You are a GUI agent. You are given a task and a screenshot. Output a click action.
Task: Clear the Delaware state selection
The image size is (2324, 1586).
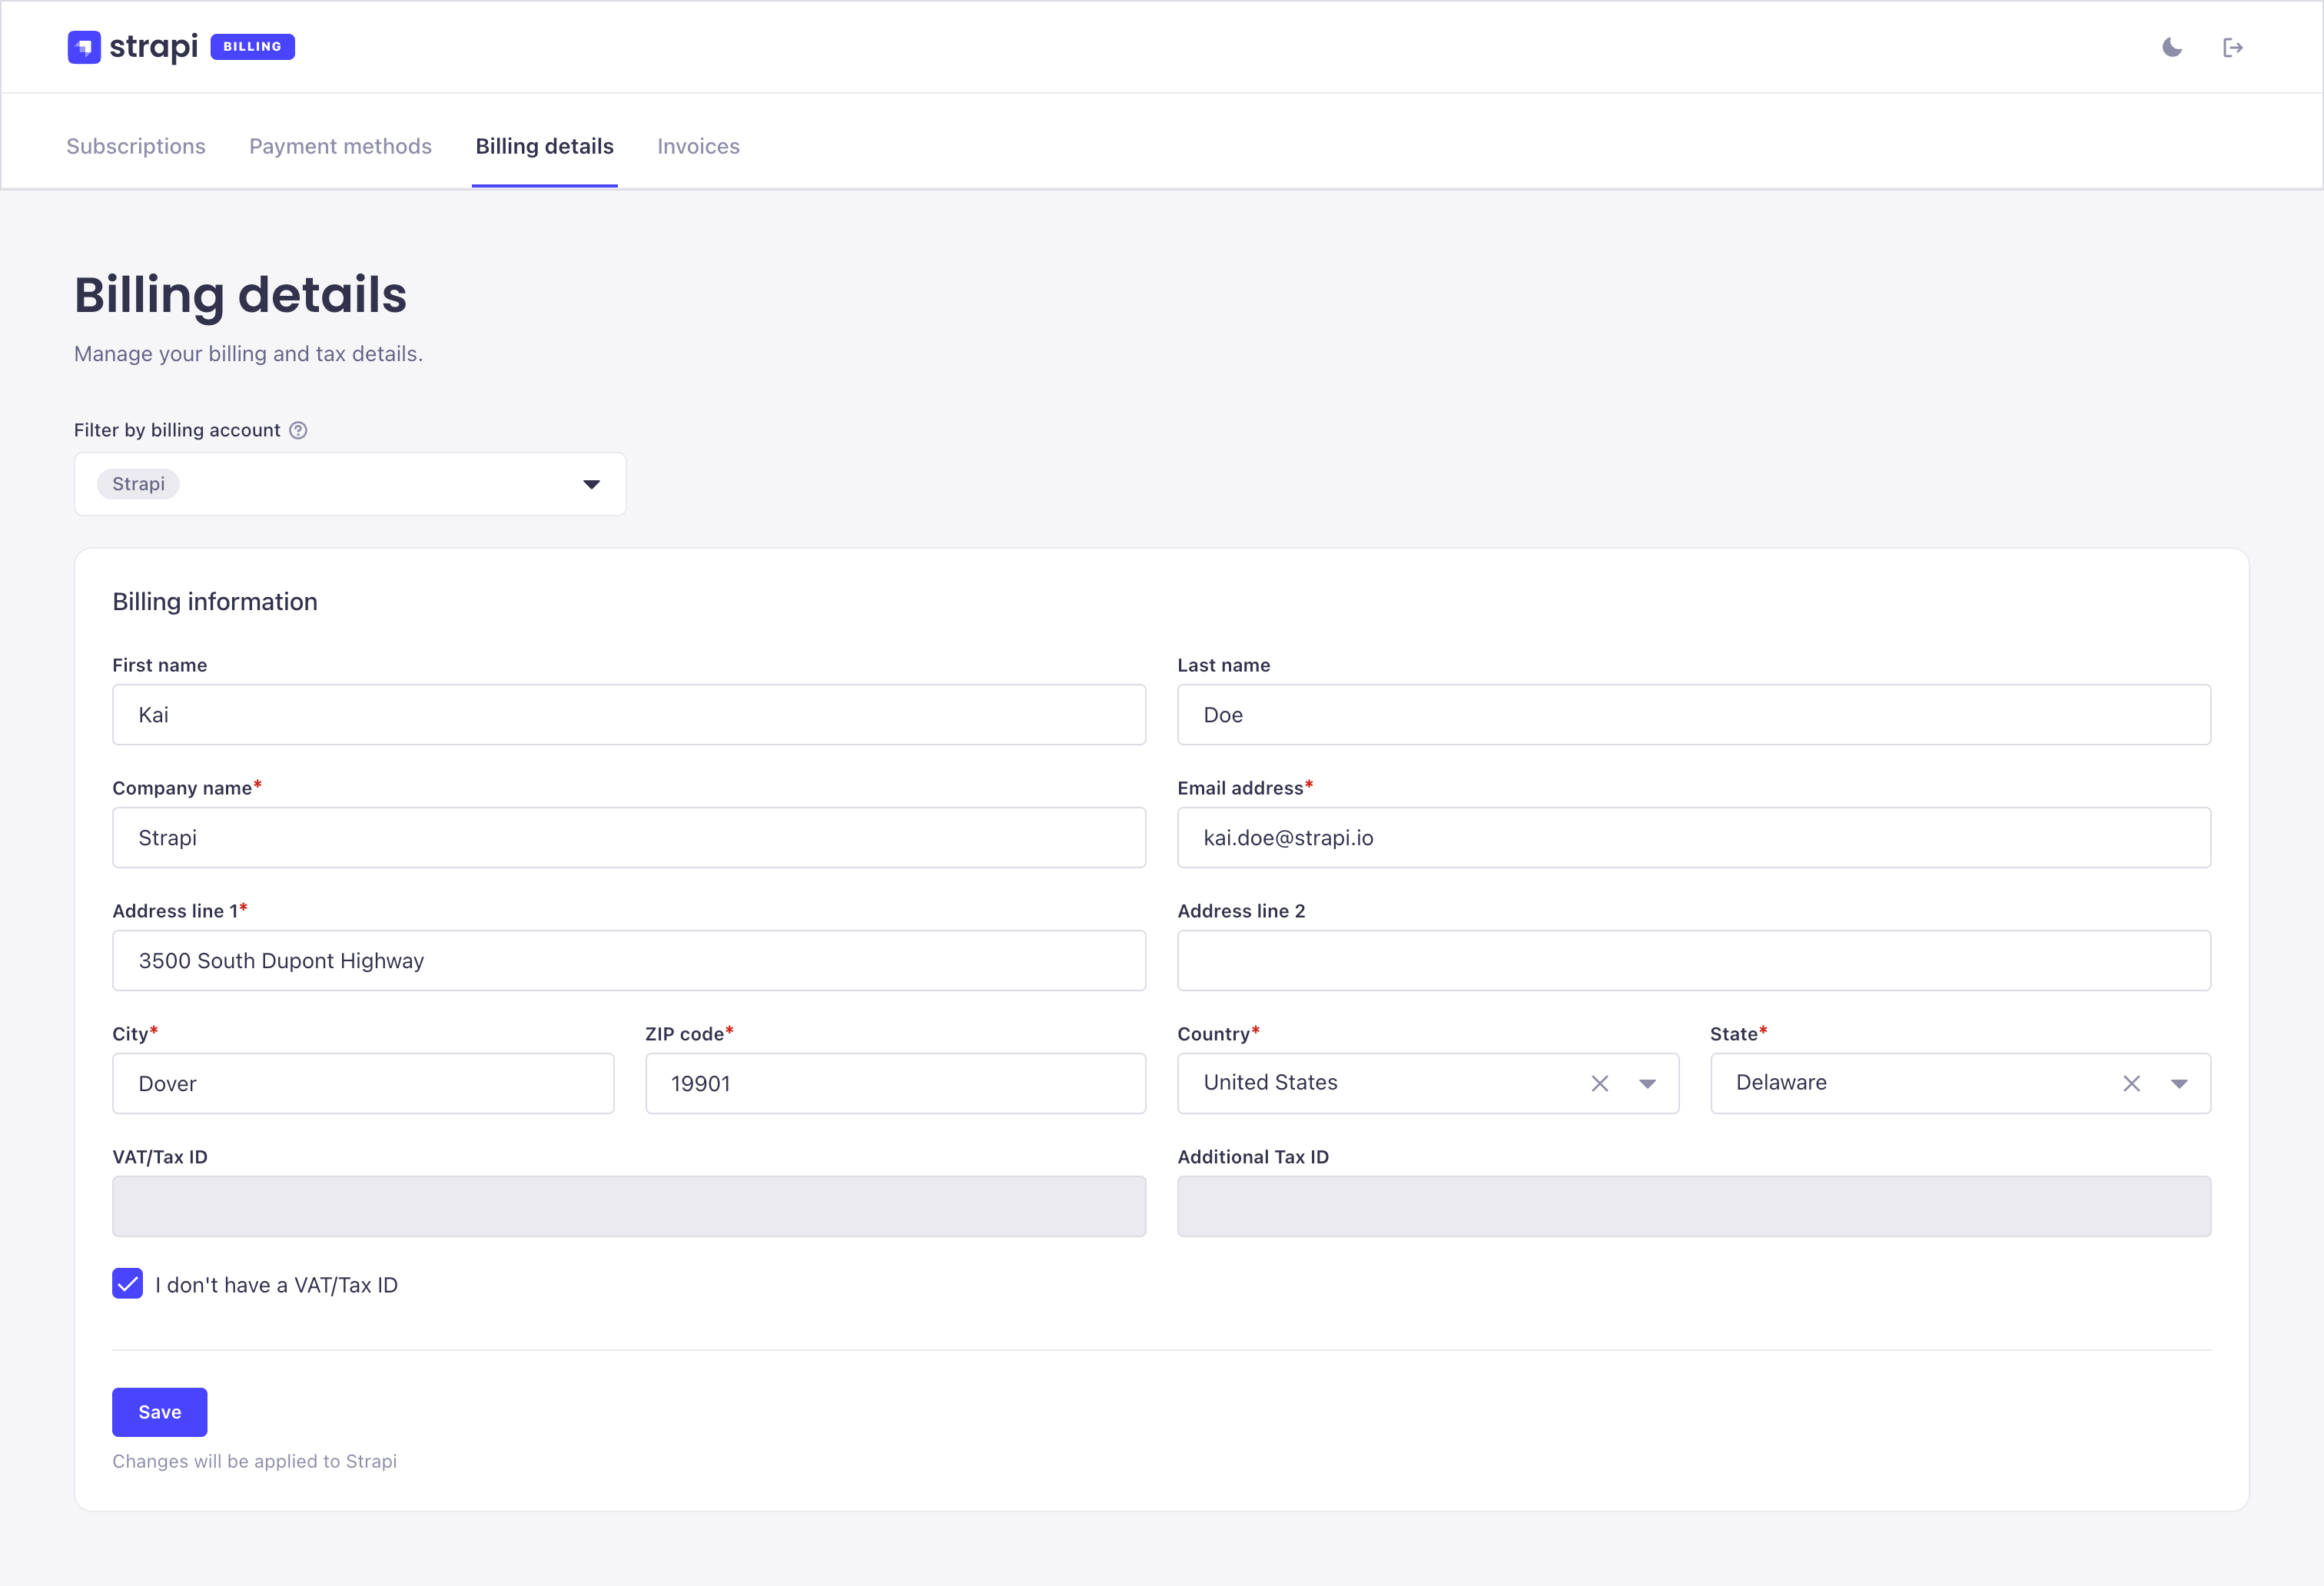pyautogui.click(x=2131, y=1083)
